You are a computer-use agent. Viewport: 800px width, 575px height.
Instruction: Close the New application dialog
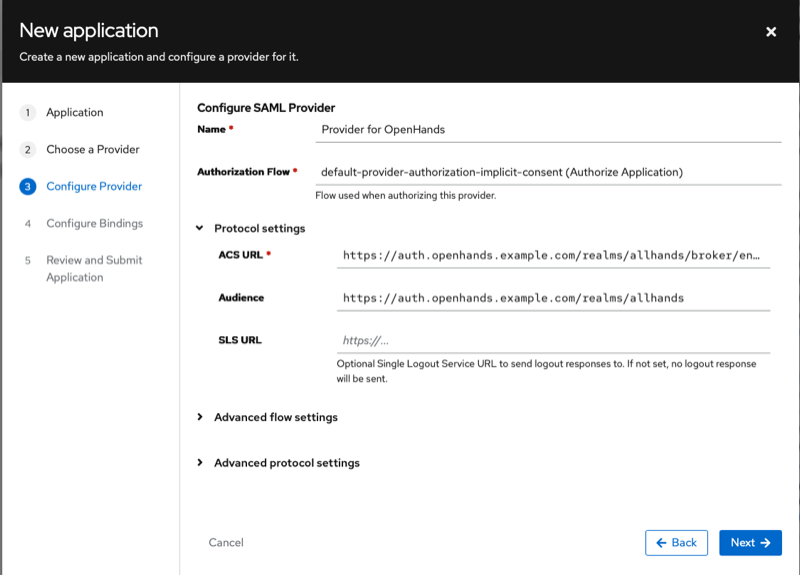point(771,32)
